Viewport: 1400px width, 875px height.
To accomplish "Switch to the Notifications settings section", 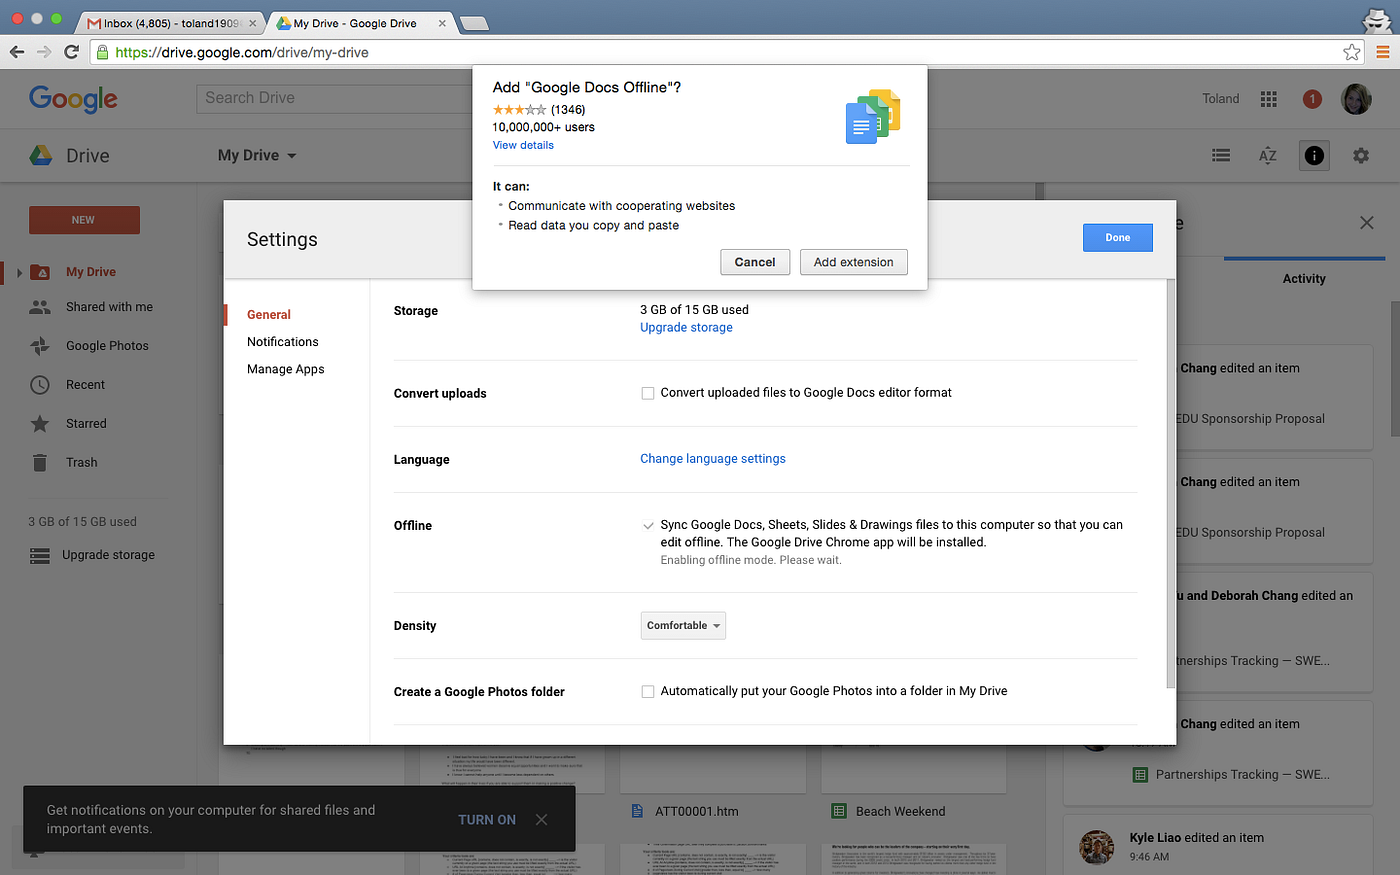I will 283,341.
